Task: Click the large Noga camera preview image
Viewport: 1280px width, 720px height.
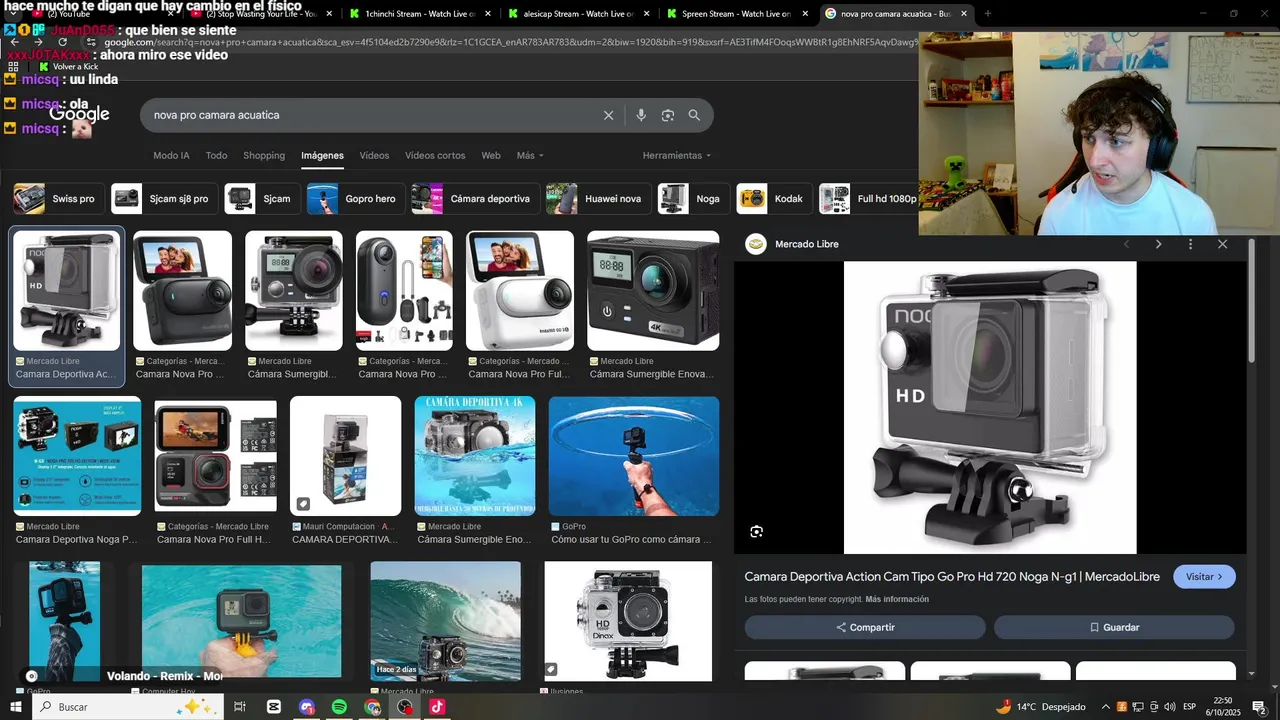Action: click(x=990, y=408)
